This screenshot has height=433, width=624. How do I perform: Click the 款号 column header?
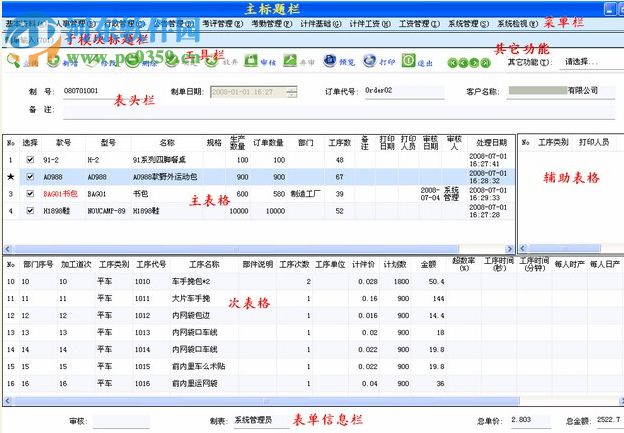point(64,143)
